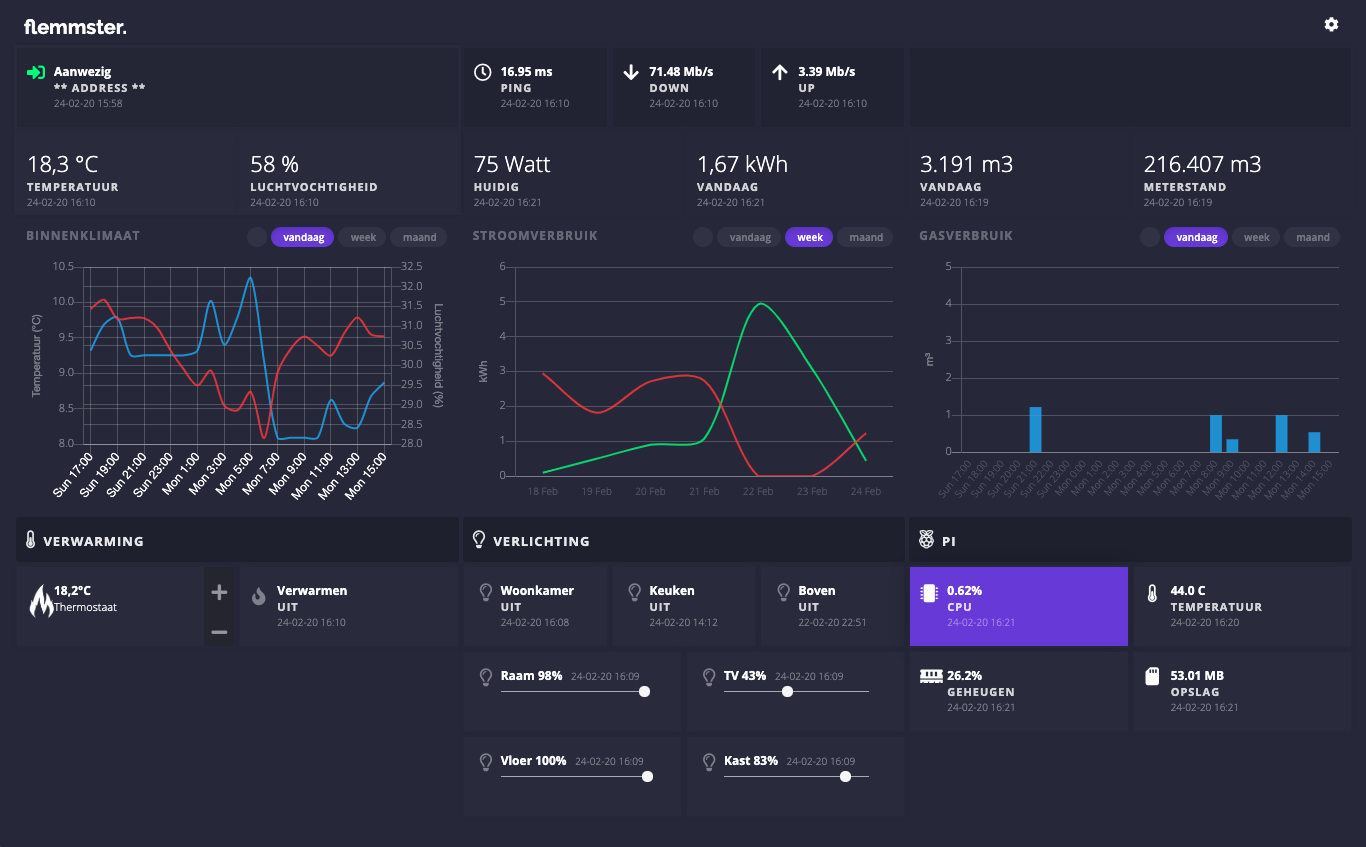
Task: Click the flemmster. logo
Action: click(75, 27)
